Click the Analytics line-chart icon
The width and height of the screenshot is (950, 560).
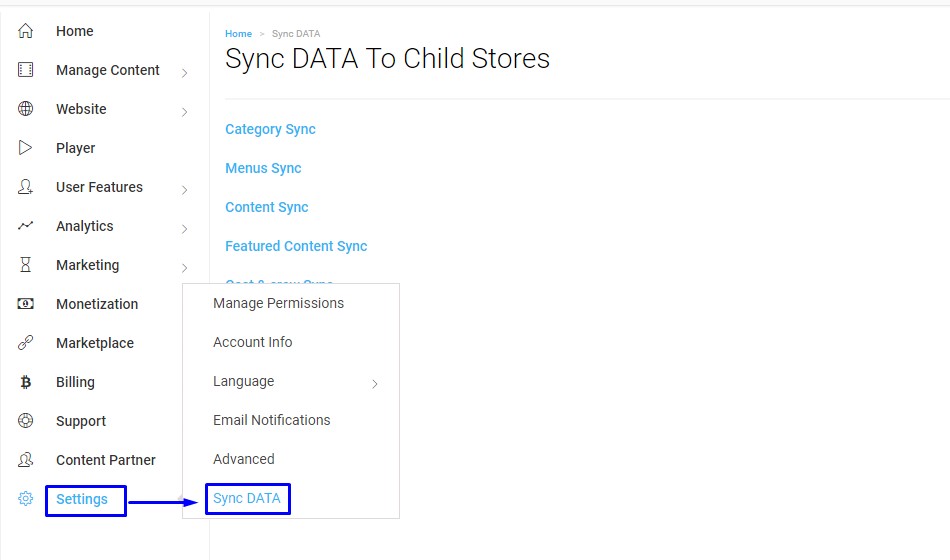pyautogui.click(x=26, y=226)
